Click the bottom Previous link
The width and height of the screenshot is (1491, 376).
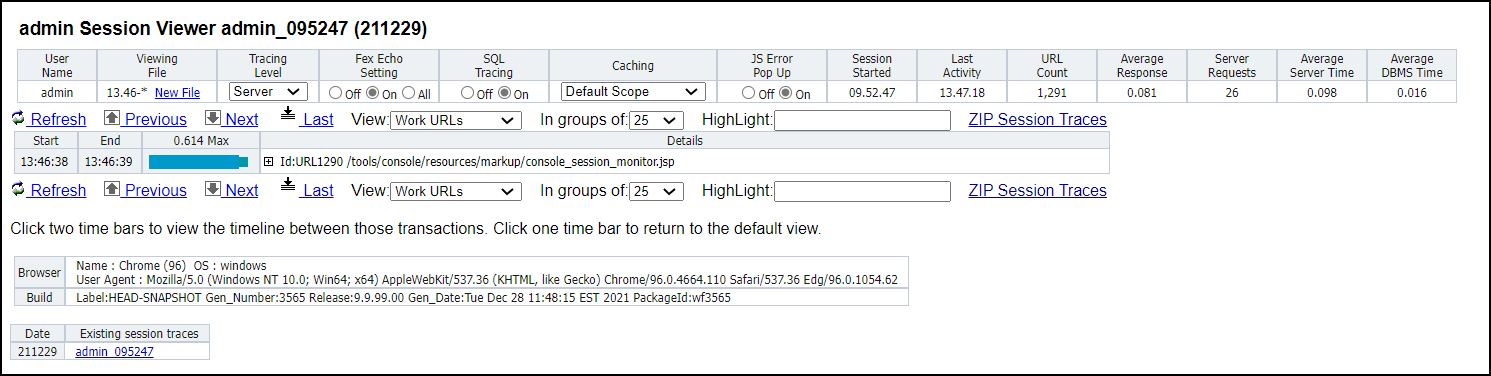pyautogui.click(x=155, y=190)
